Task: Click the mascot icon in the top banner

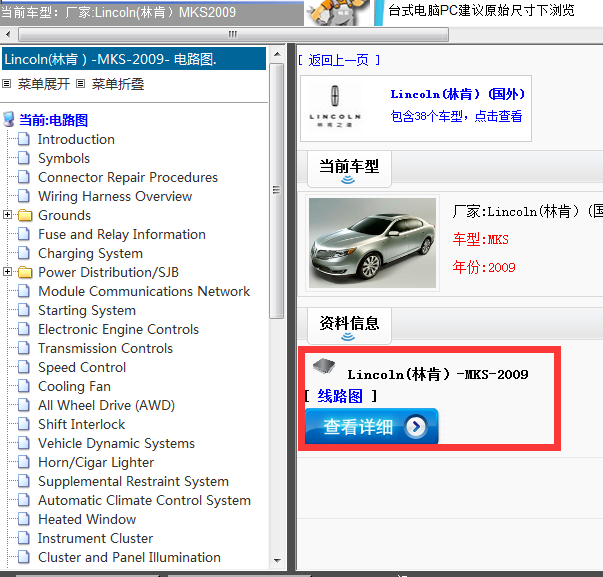Action: [337, 13]
